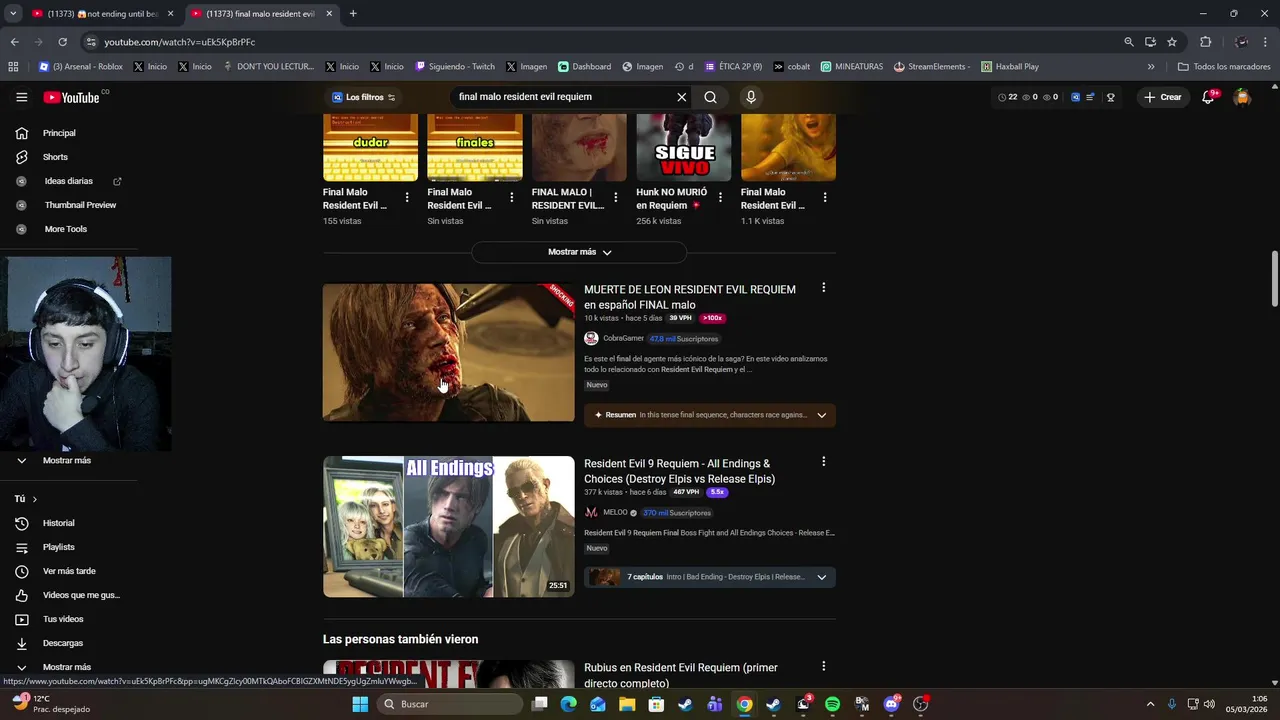
Task: Go back in the browser
Action: point(14,42)
